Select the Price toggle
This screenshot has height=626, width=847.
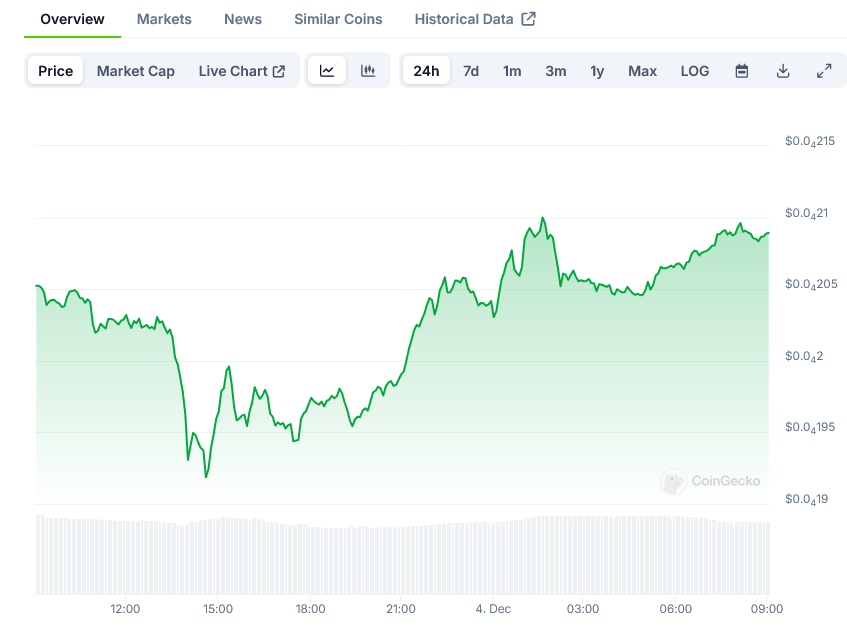coord(56,71)
